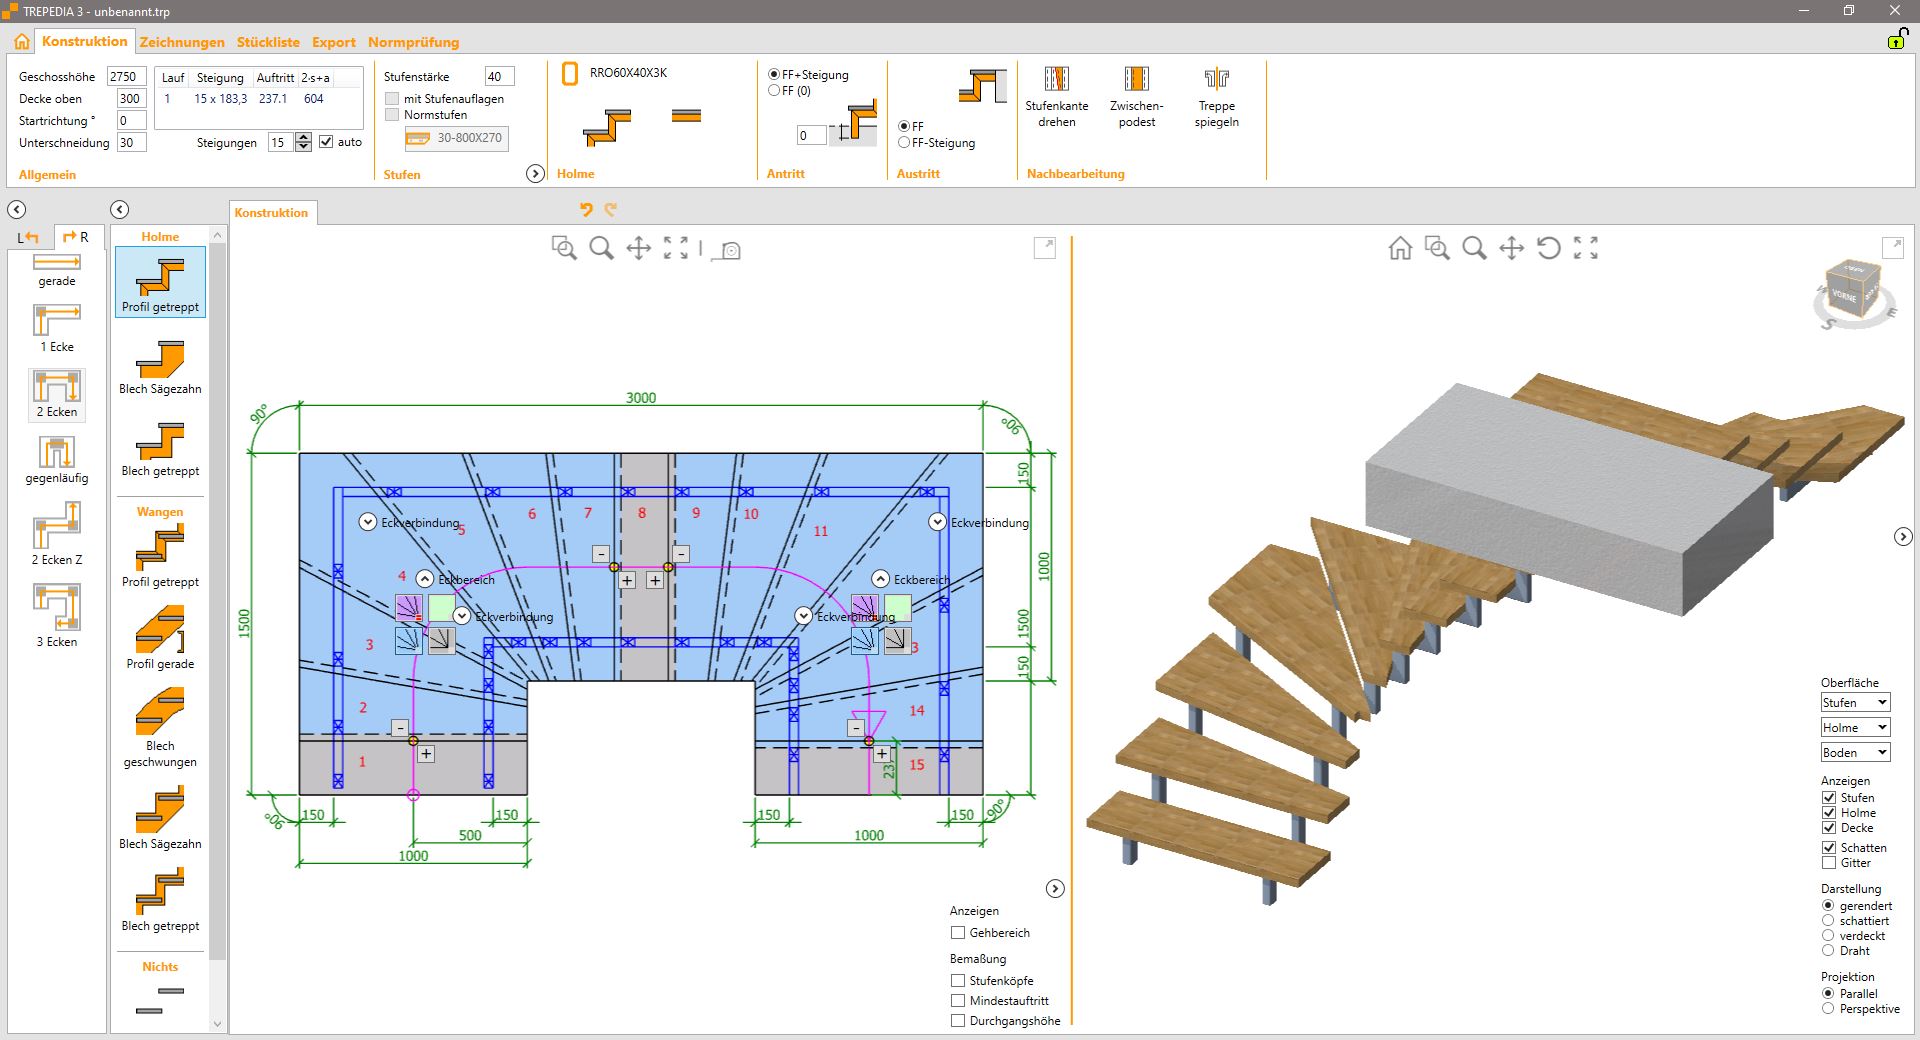Switch to the Normprüfung tab
1920x1040 pixels.
tap(413, 42)
